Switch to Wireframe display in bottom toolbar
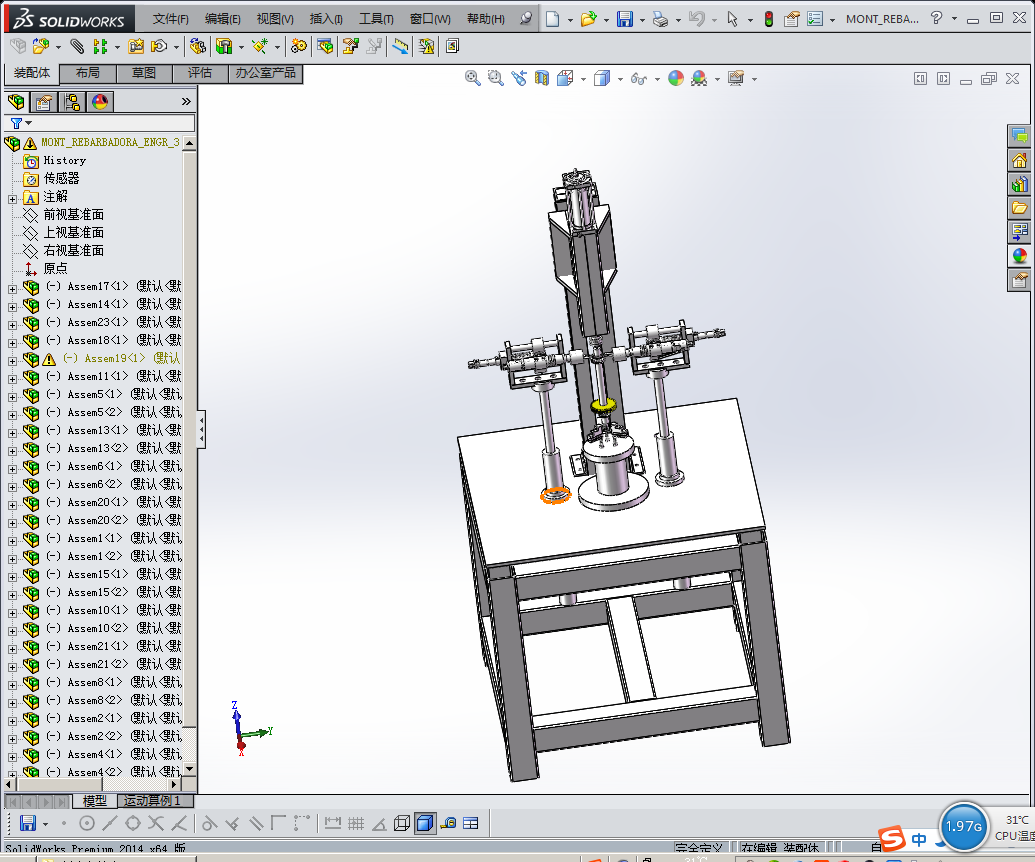Viewport: 1035px width, 862px height. point(401,823)
